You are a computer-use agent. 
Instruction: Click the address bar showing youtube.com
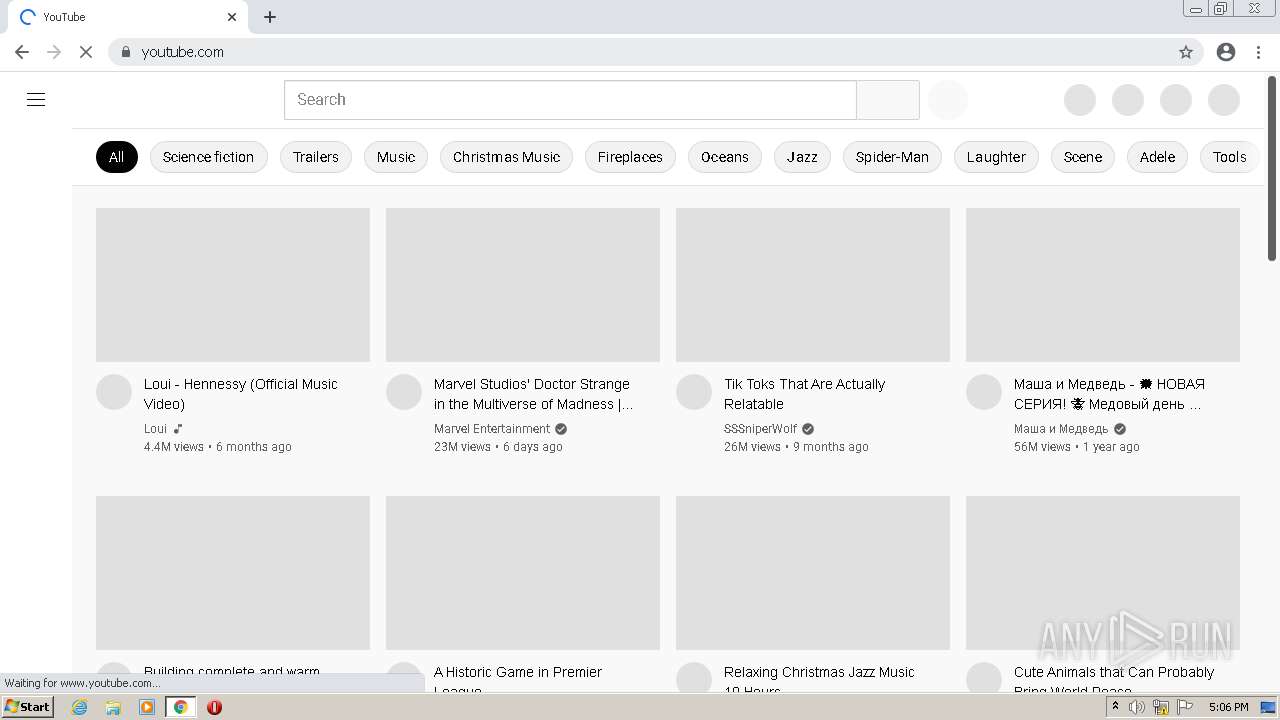(x=640, y=52)
